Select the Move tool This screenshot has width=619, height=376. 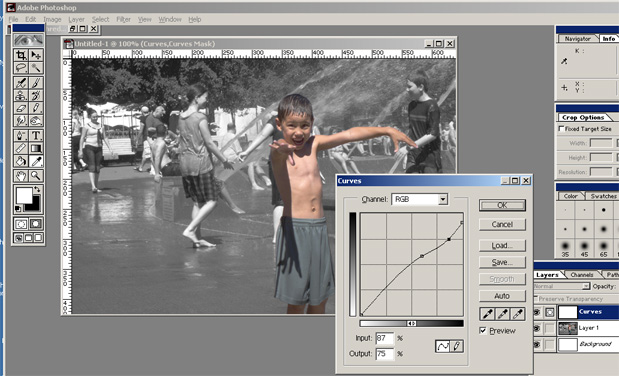pyautogui.click(x=36, y=55)
